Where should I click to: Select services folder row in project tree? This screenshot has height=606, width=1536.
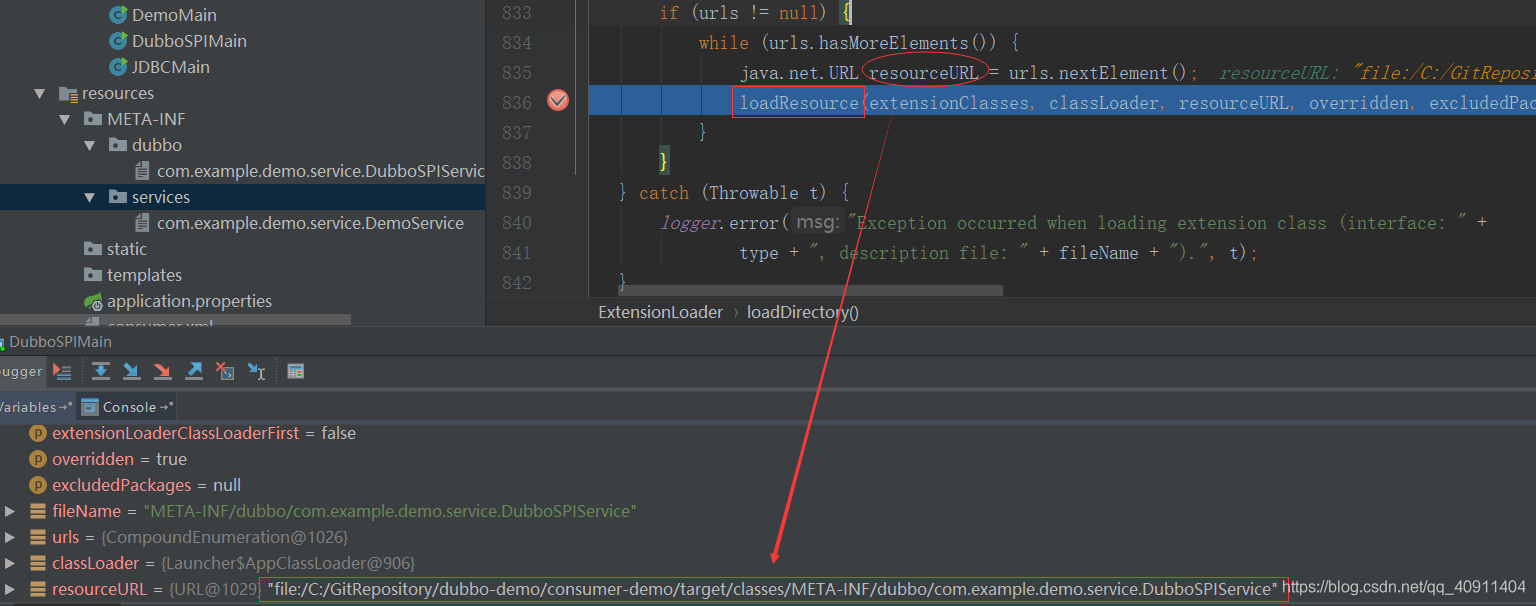click(x=242, y=197)
